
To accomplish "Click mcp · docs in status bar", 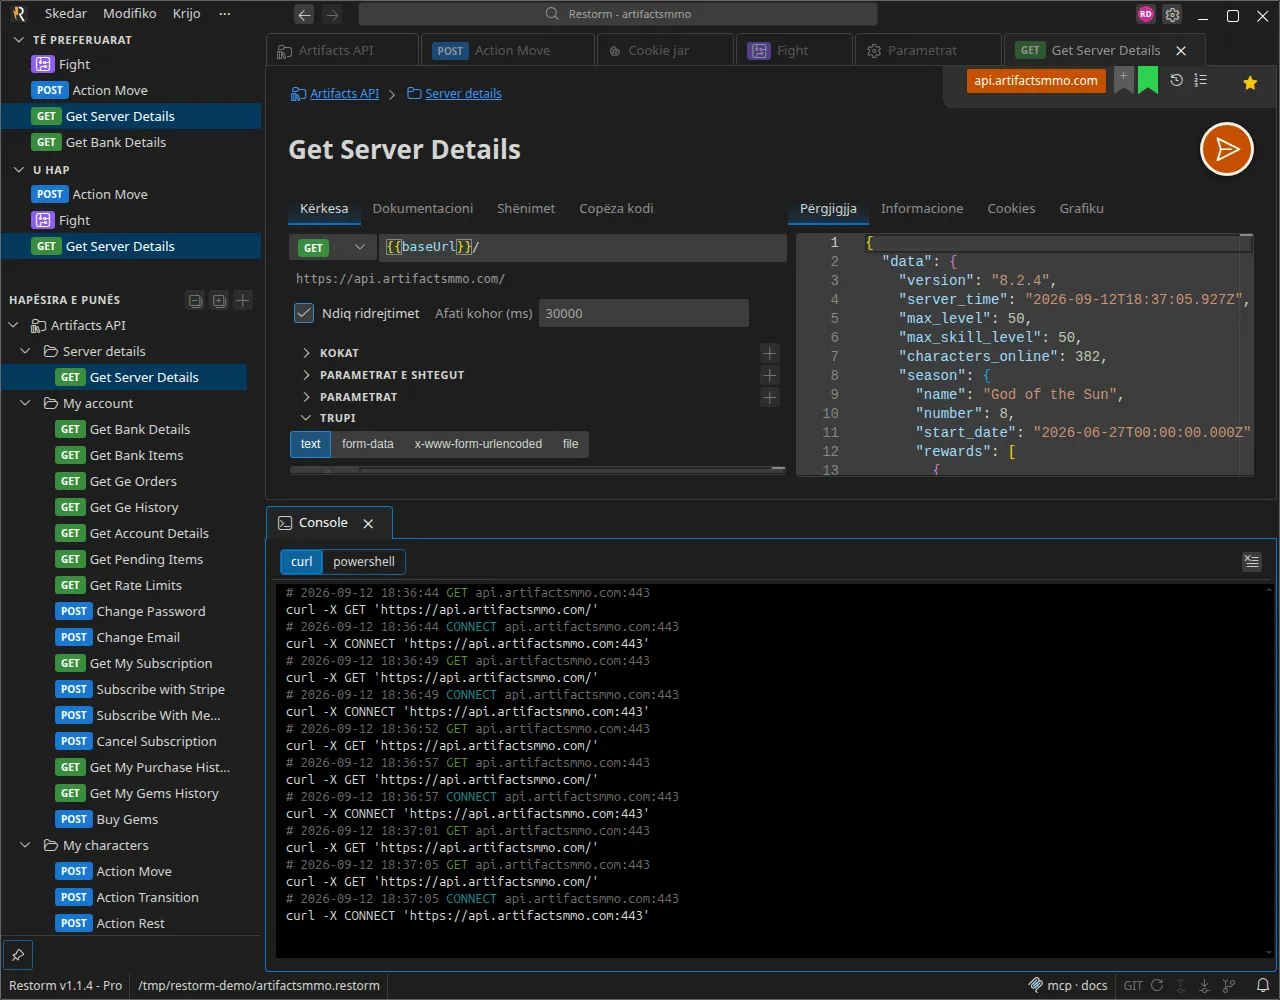I will (x=1069, y=985).
